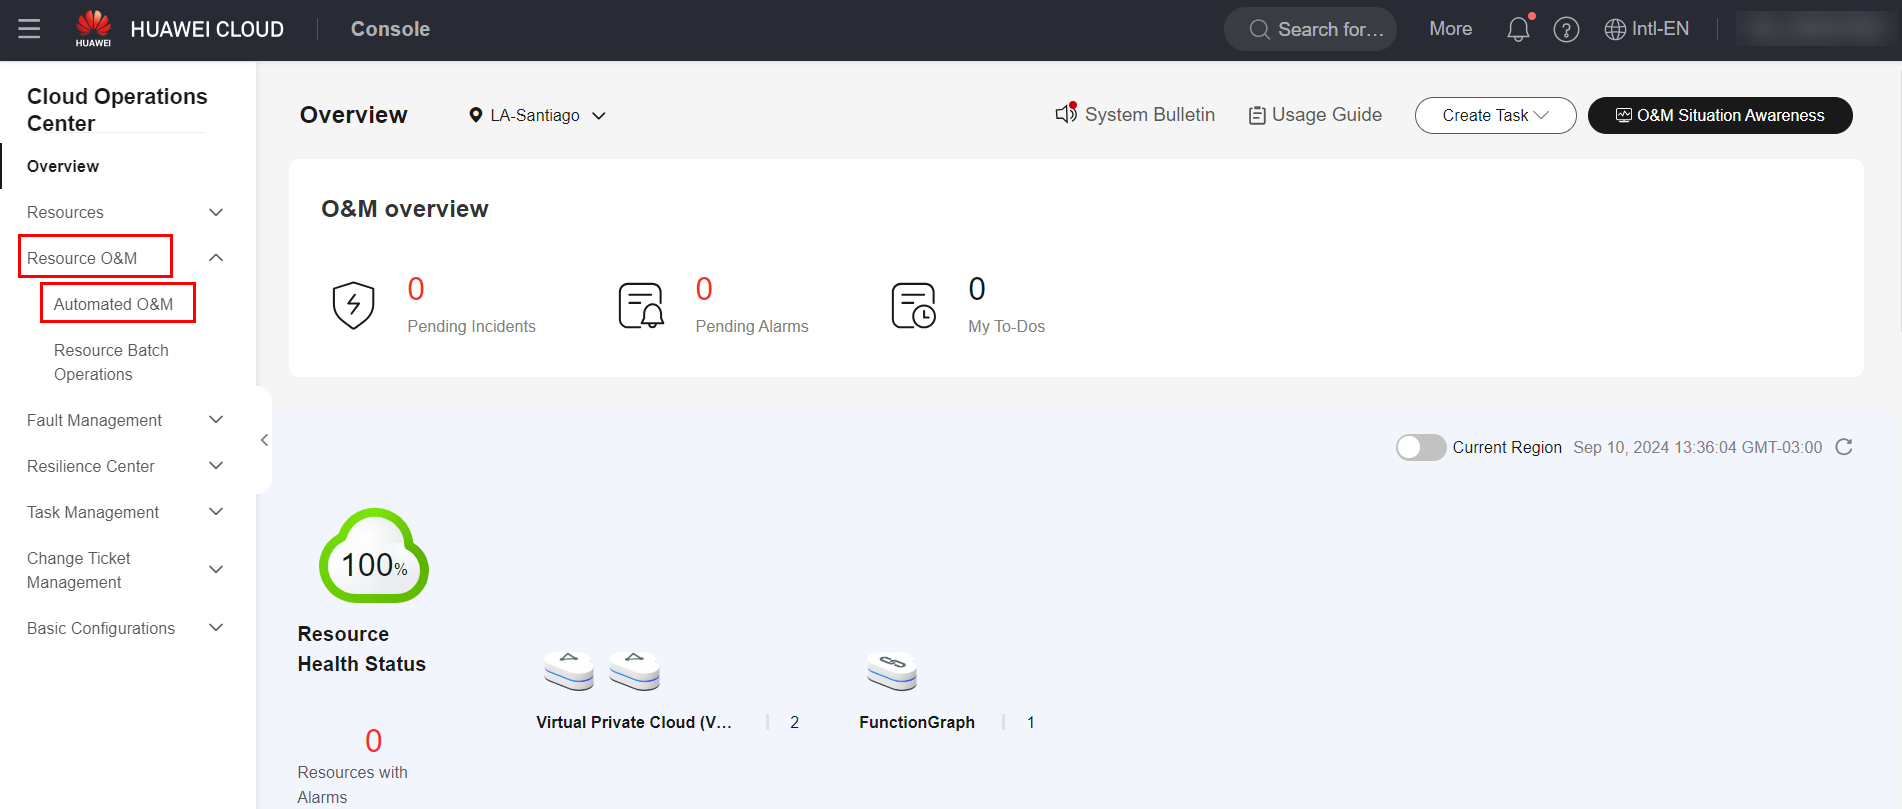Screen dimensions: 1902x809
Task: Expand the Fault Management menu
Action: click(x=125, y=420)
